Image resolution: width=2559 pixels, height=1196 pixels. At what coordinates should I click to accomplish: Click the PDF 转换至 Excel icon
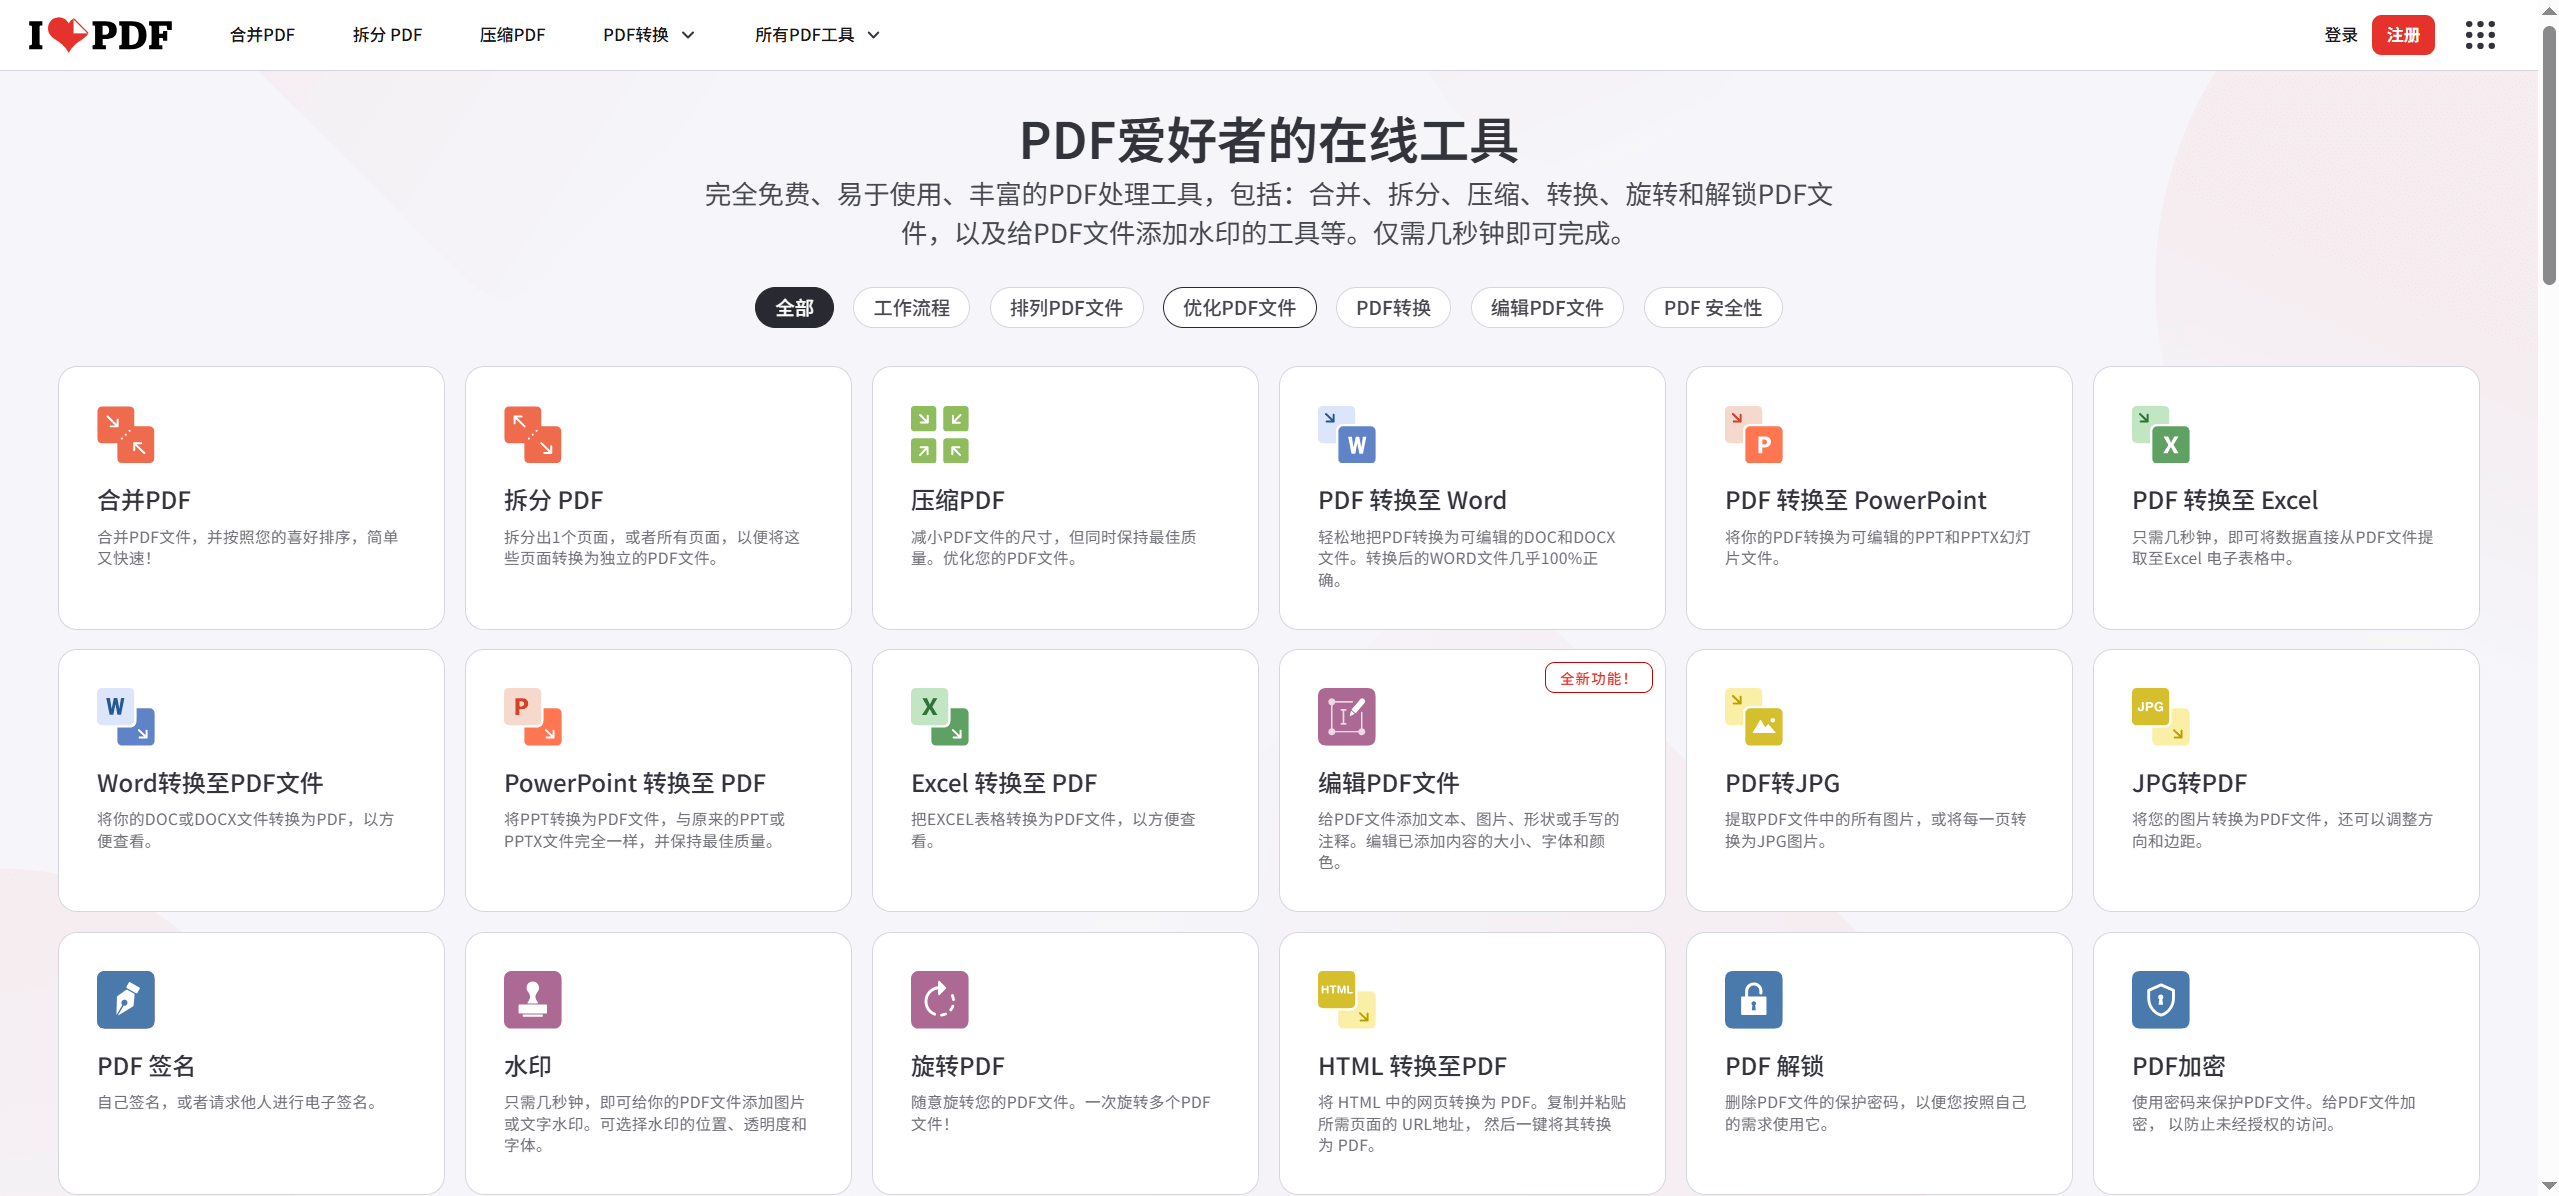(2159, 435)
